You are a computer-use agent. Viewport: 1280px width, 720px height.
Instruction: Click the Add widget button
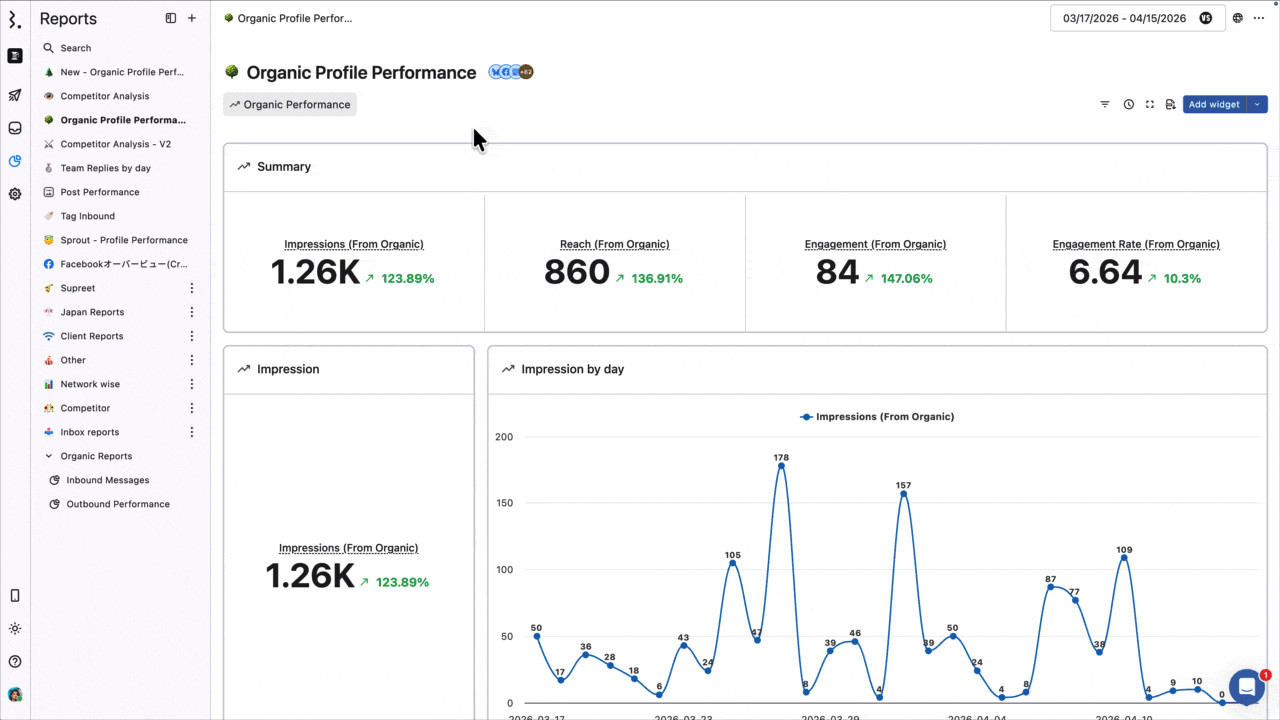tap(1213, 104)
